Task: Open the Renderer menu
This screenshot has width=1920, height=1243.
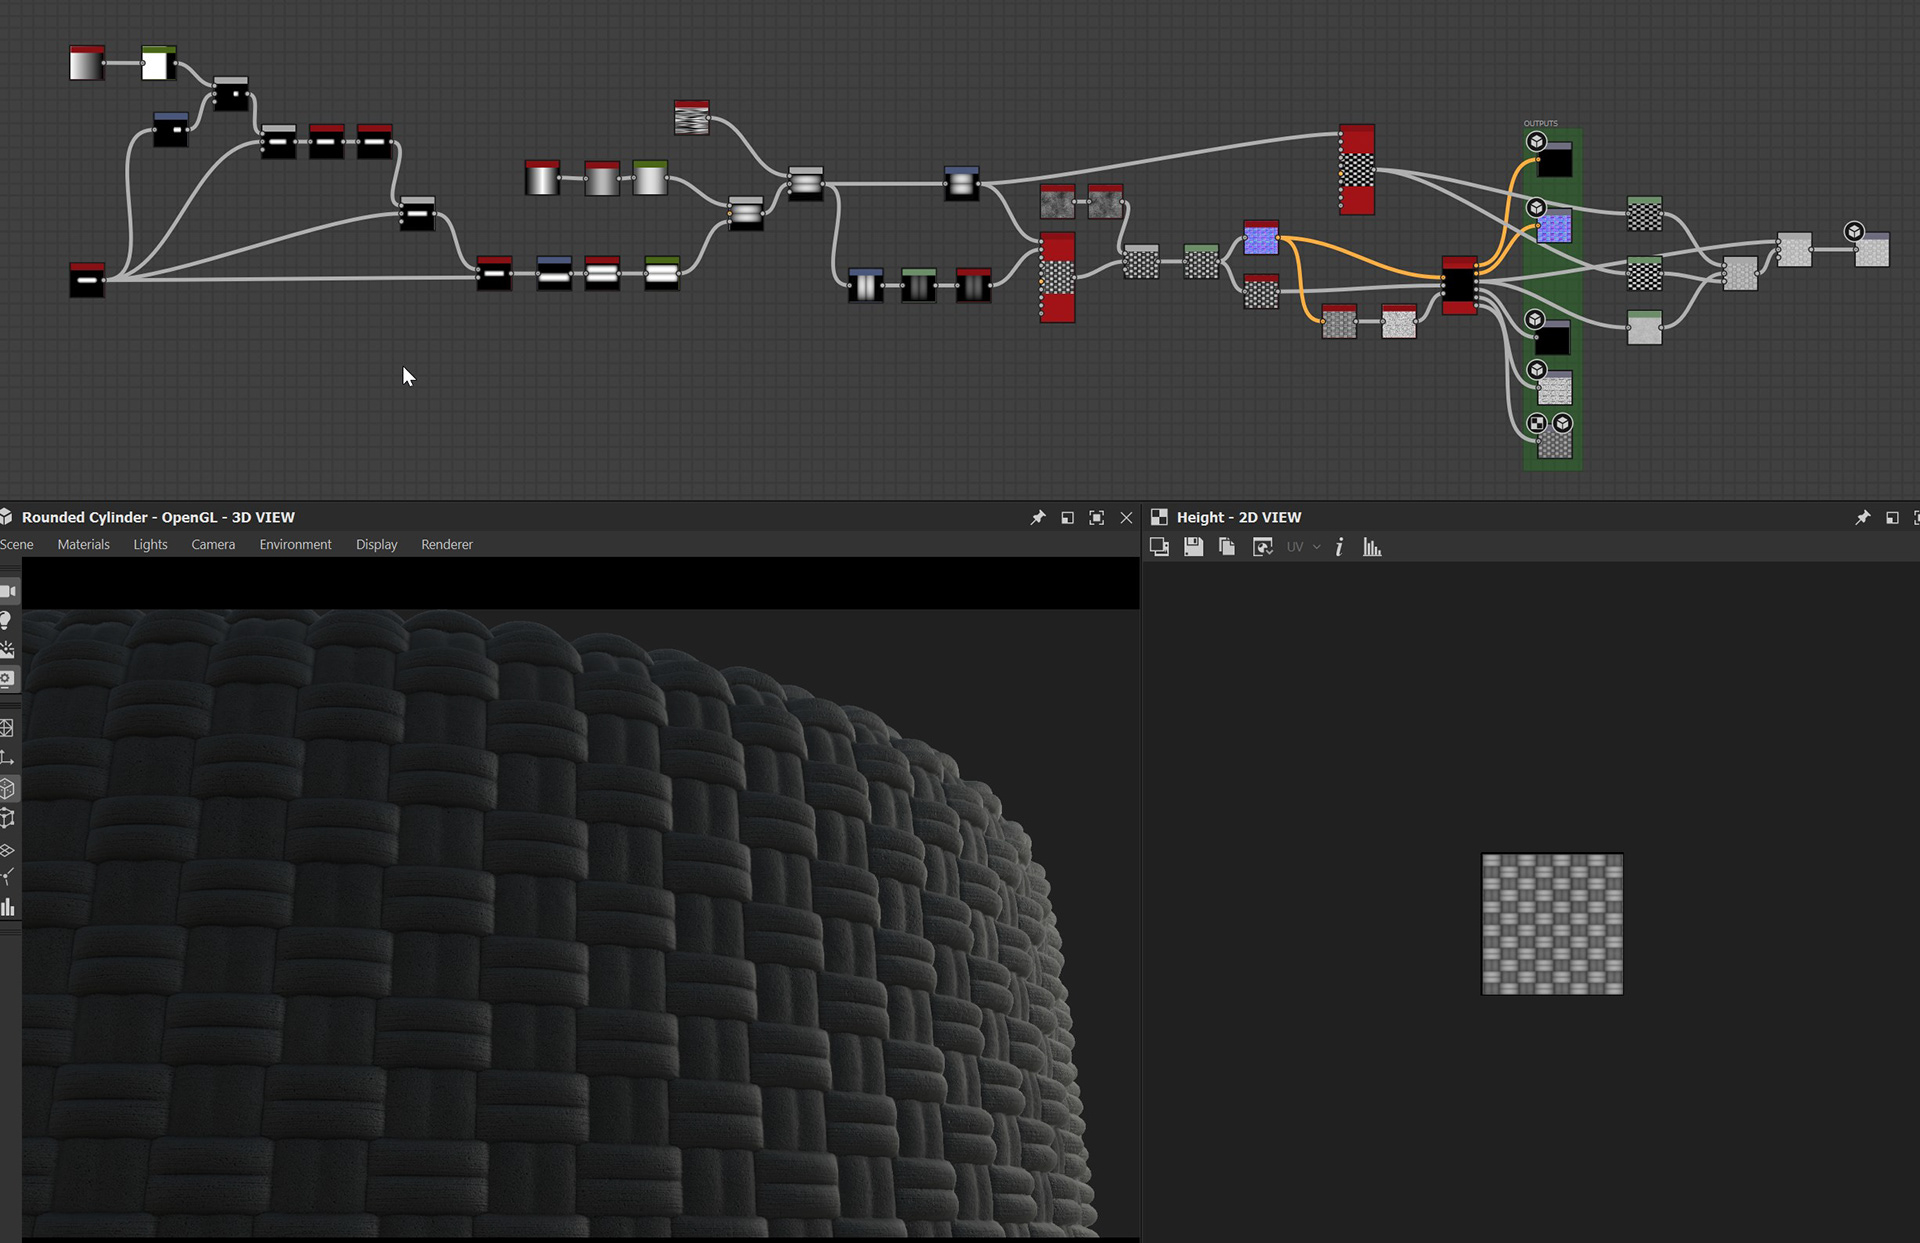Action: point(446,544)
